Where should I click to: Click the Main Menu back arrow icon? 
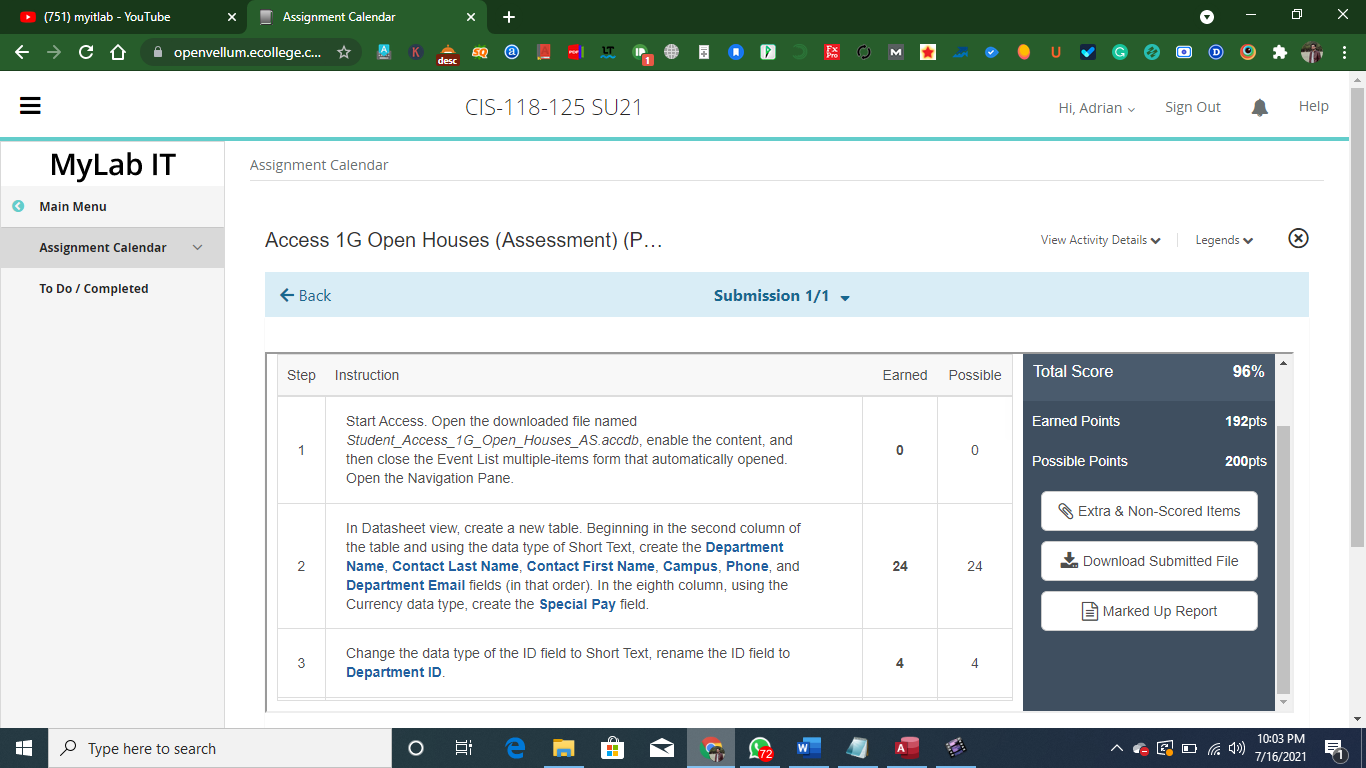coord(18,206)
